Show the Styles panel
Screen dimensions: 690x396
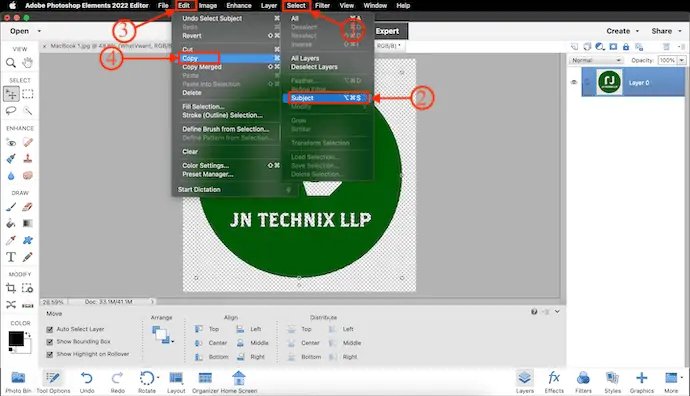tap(613, 382)
